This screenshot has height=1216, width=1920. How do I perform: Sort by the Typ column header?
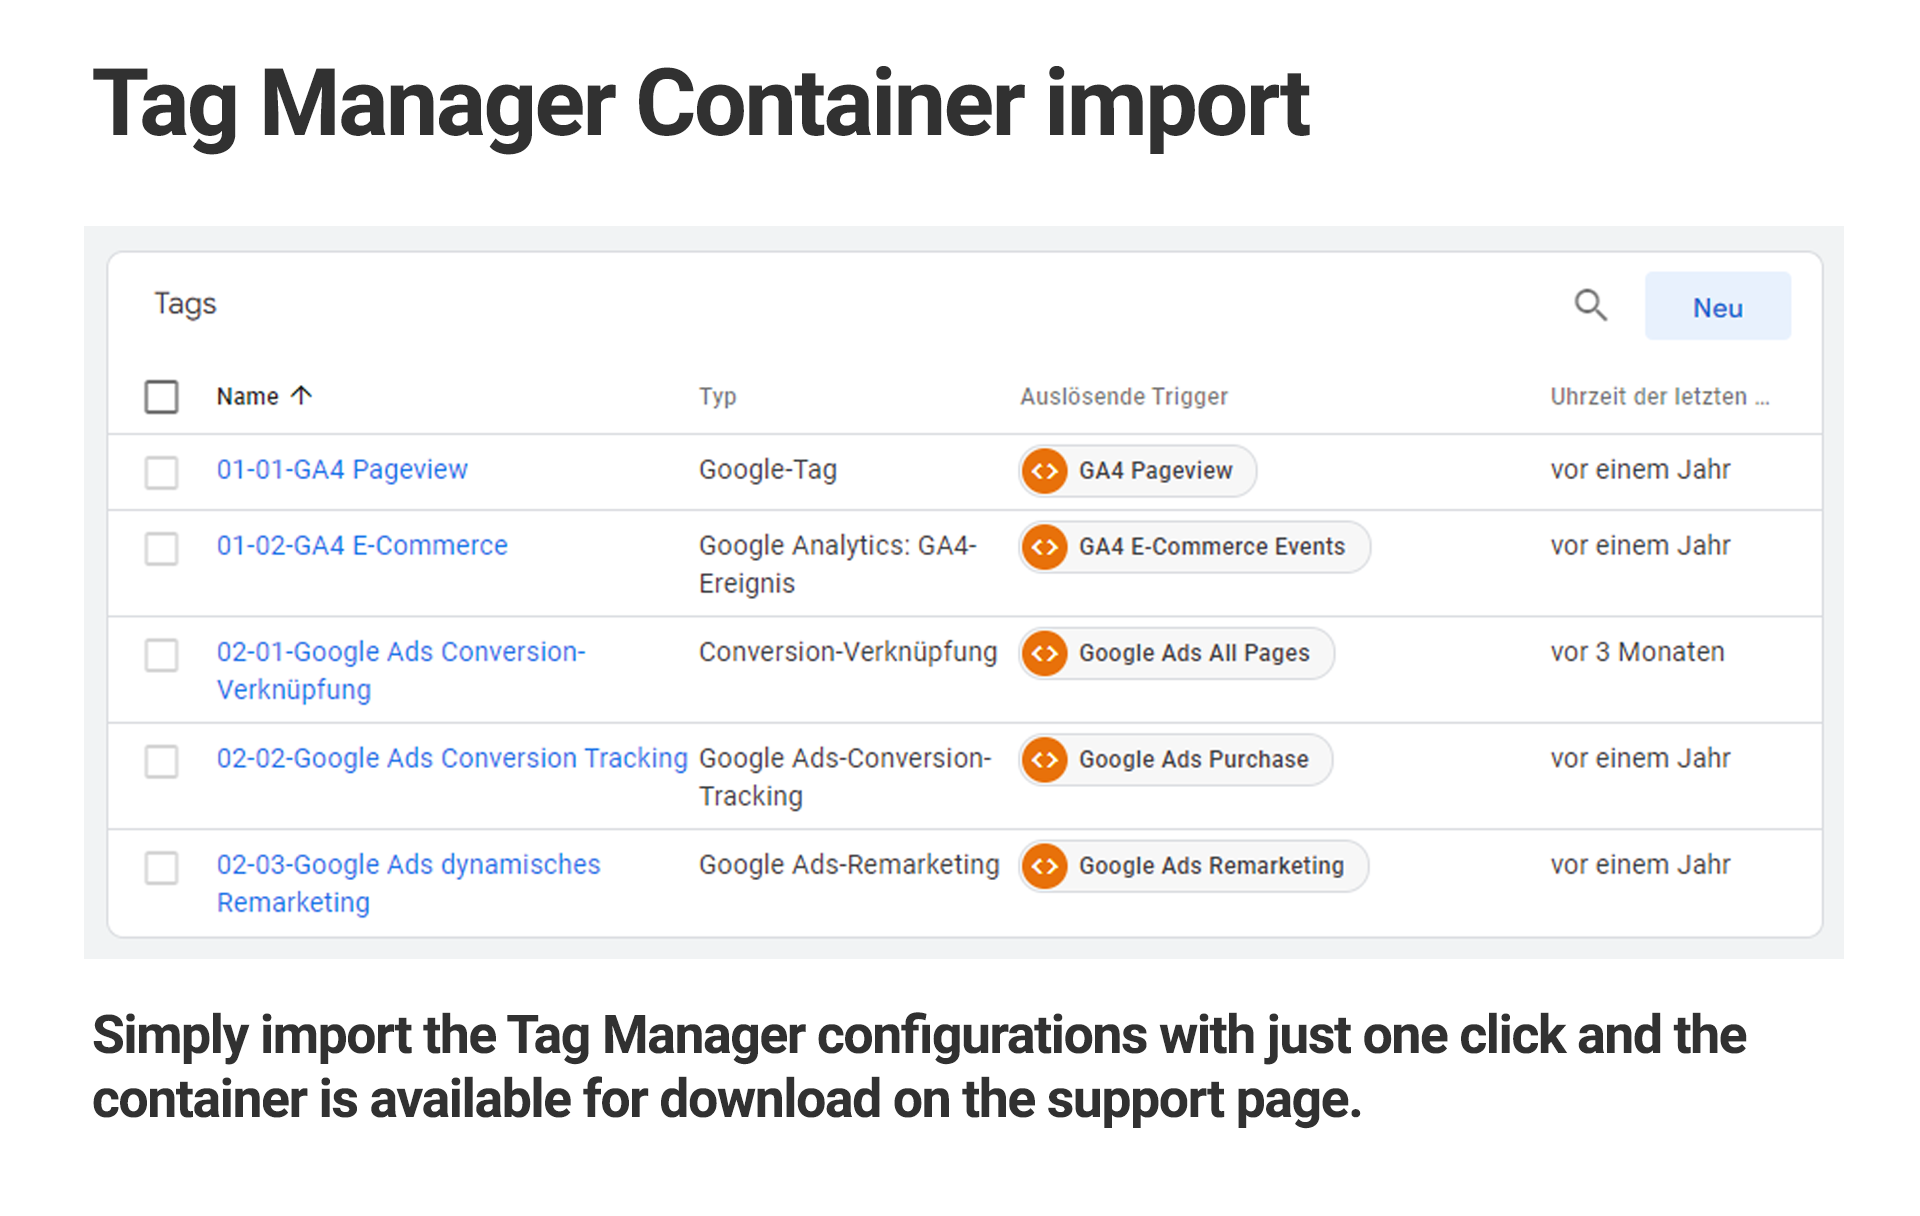(x=717, y=397)
